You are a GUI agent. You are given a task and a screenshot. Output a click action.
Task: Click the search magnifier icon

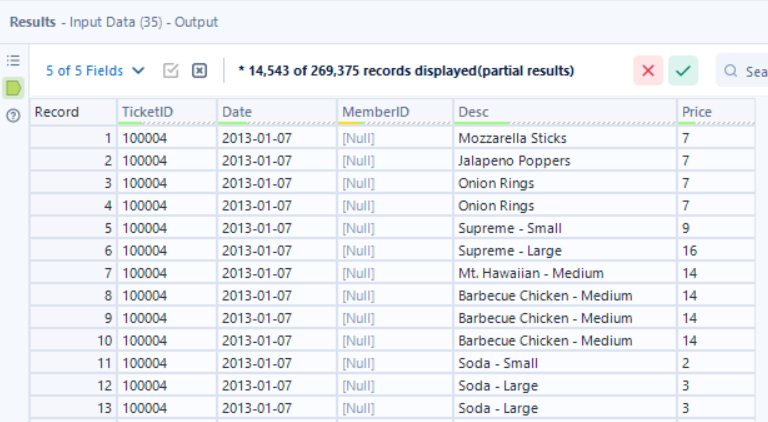pyautogui.click(x=732, y=71)
